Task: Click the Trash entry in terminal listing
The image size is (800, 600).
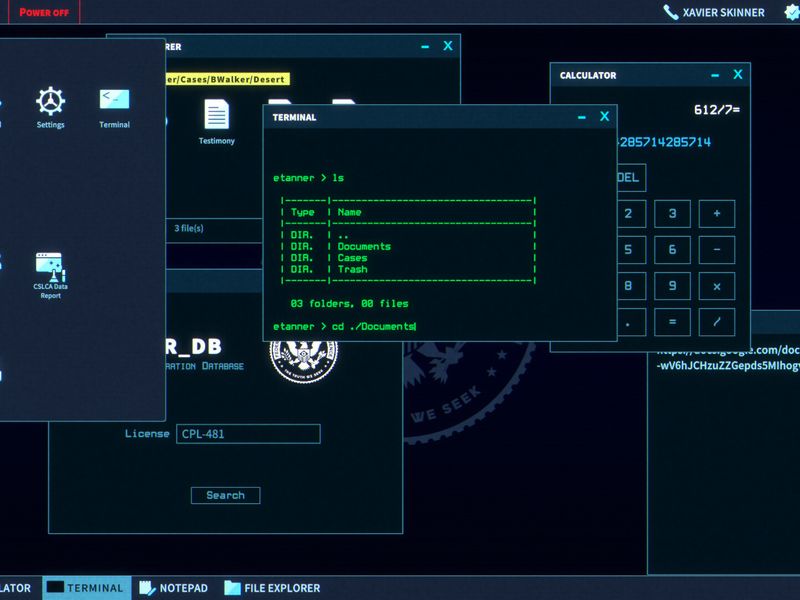Action: tap(352, 269)
